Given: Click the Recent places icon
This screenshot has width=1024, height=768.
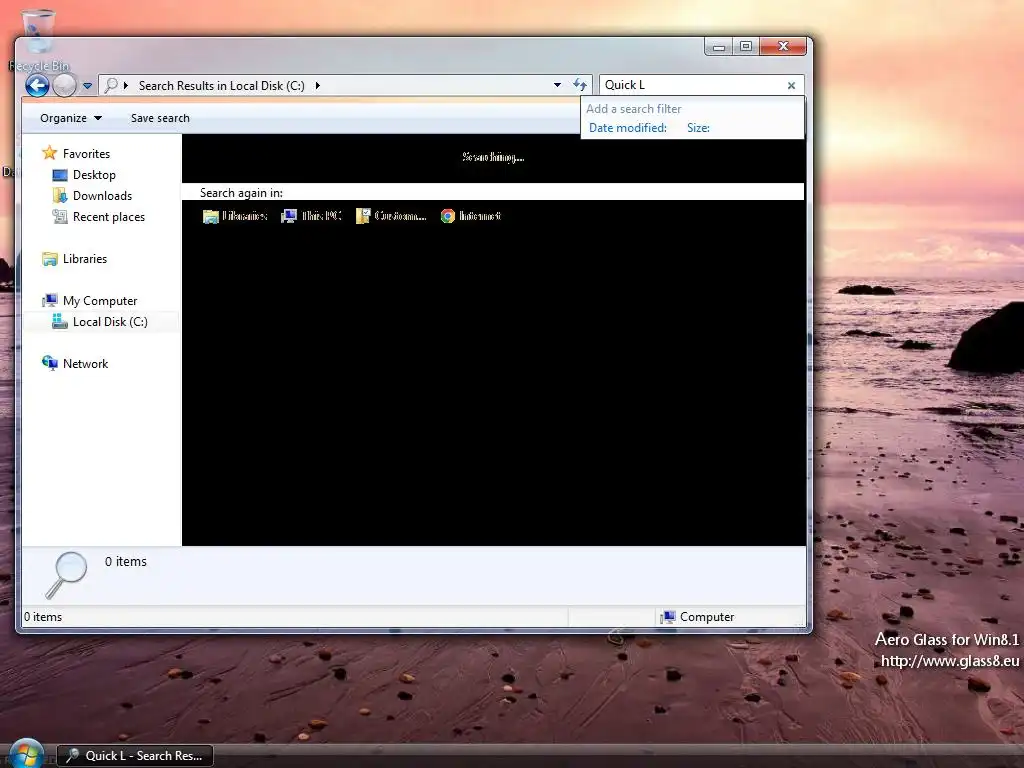Looking at the screenshot, I should [60, 216].
